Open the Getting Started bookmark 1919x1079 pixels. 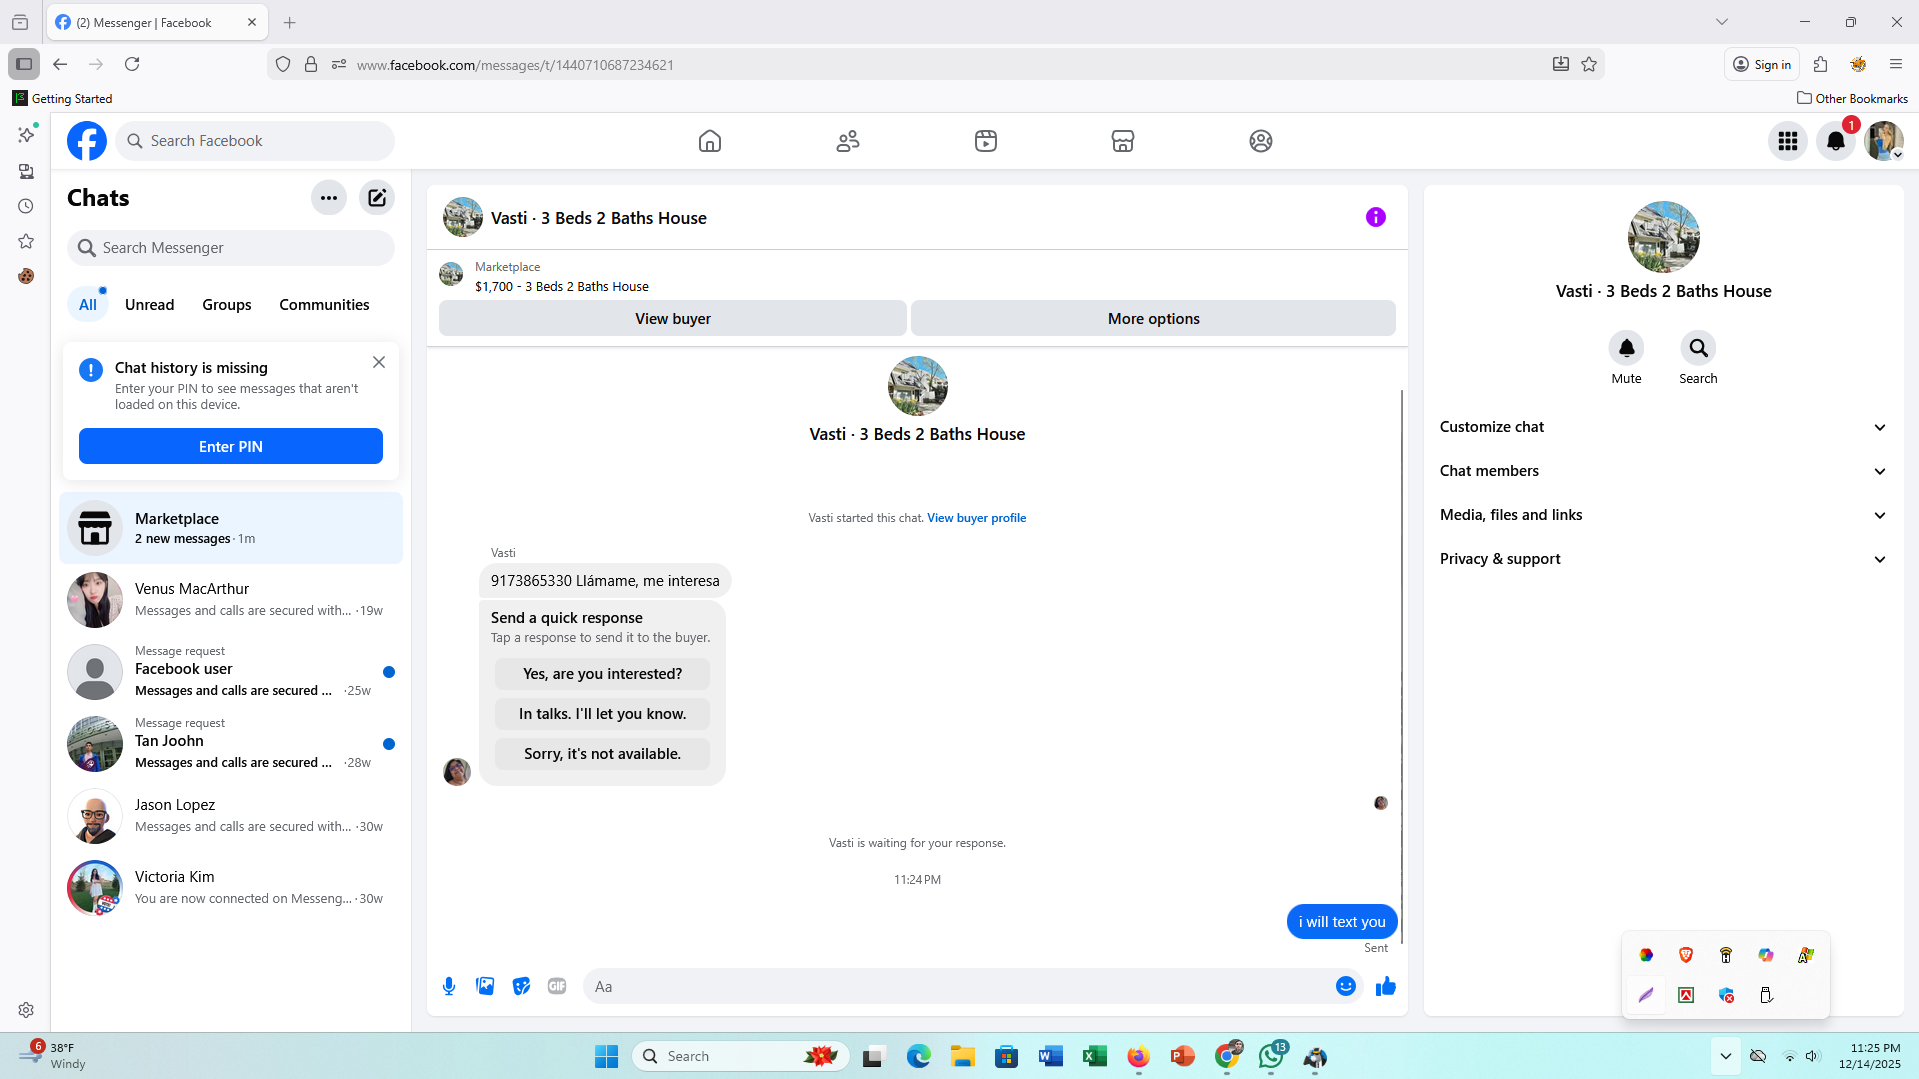(x=62, y=98)
